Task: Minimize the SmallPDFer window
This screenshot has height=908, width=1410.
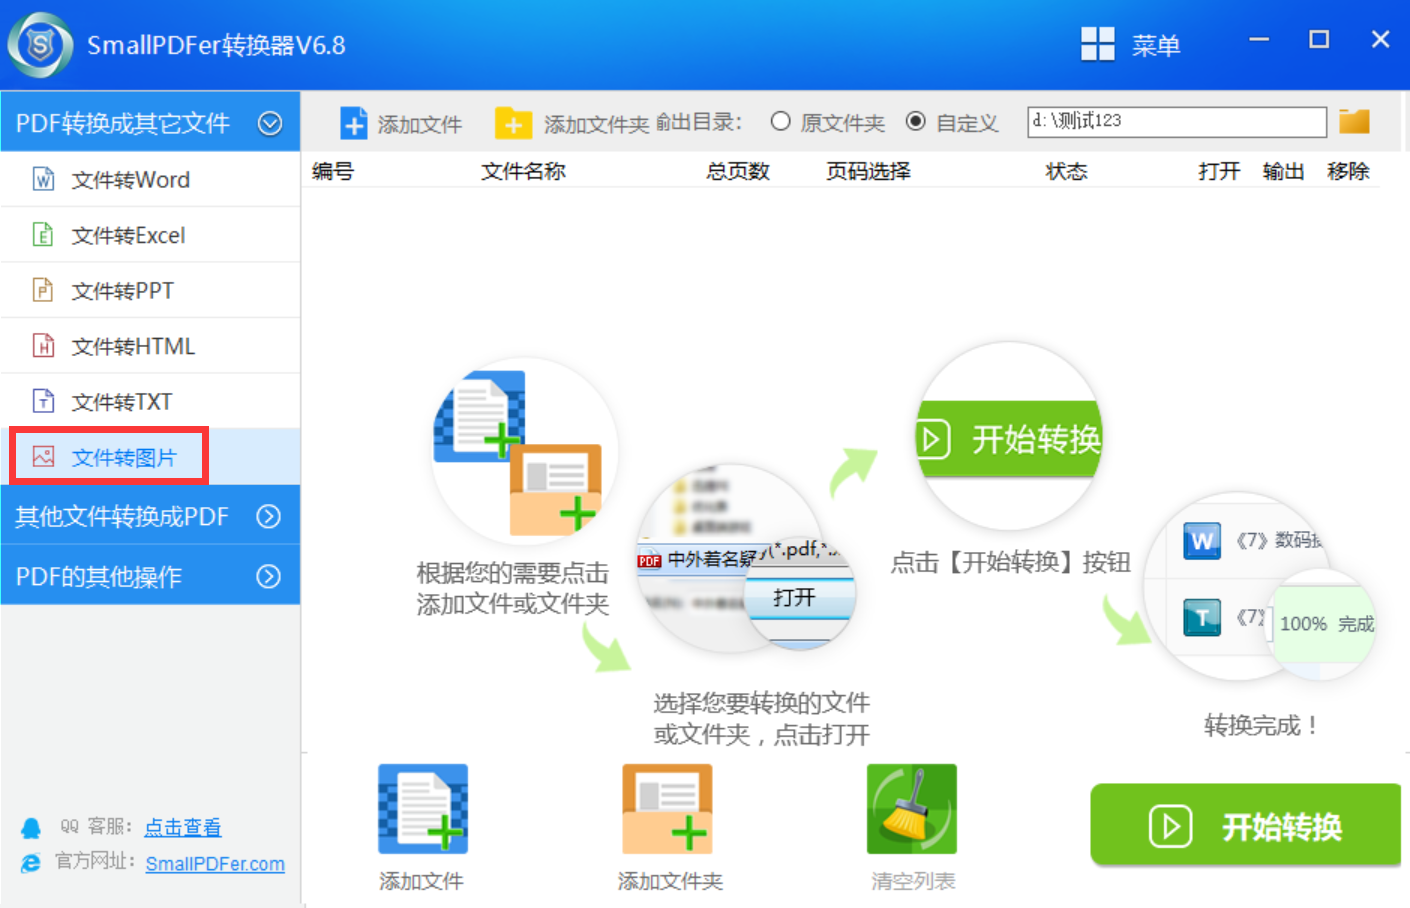Action: [1259, 40]
